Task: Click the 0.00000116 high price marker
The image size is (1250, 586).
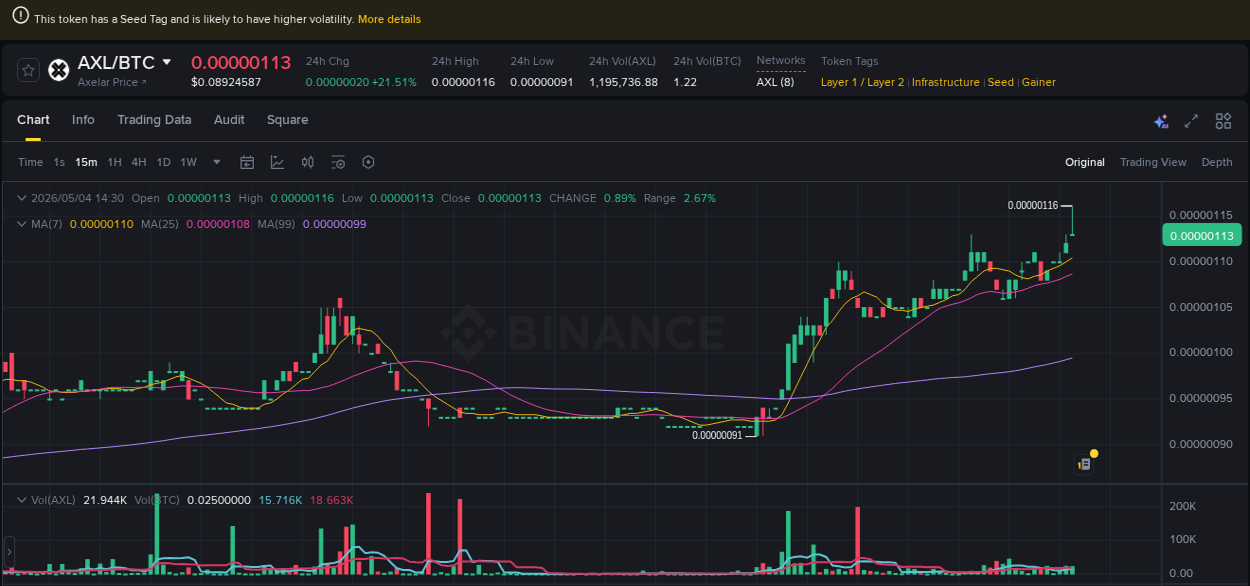Action: pyautogui.click(x=1032, y=205)
